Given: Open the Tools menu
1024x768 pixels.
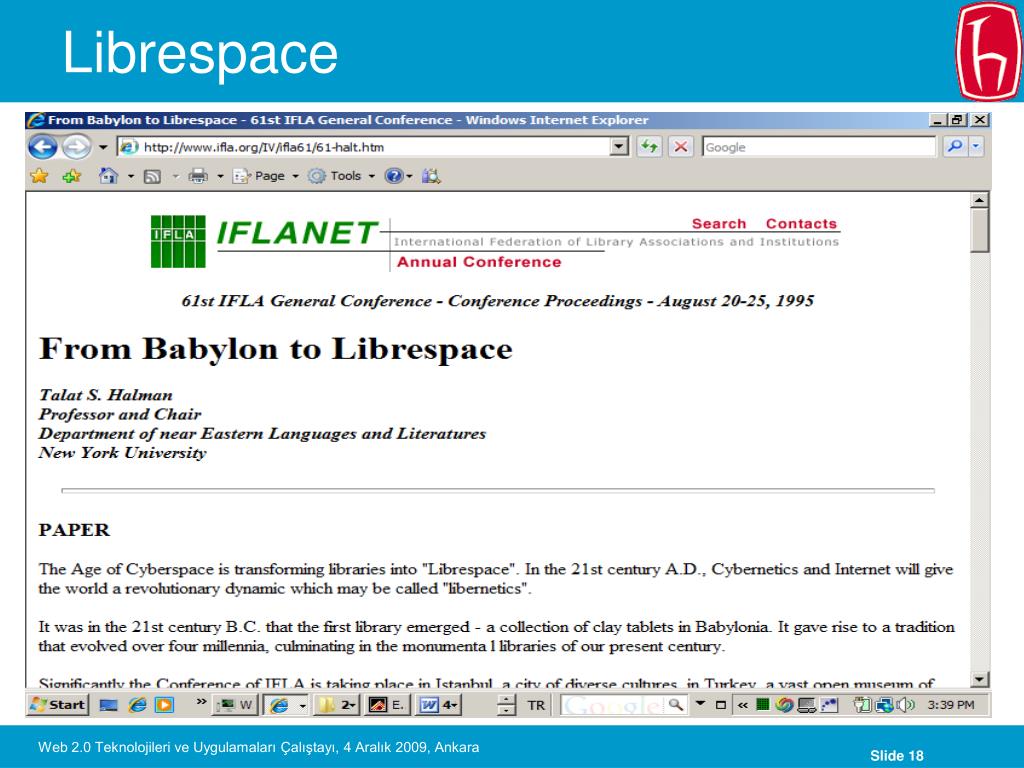Looking at the screenshot, I should click(x=341, y=176).
